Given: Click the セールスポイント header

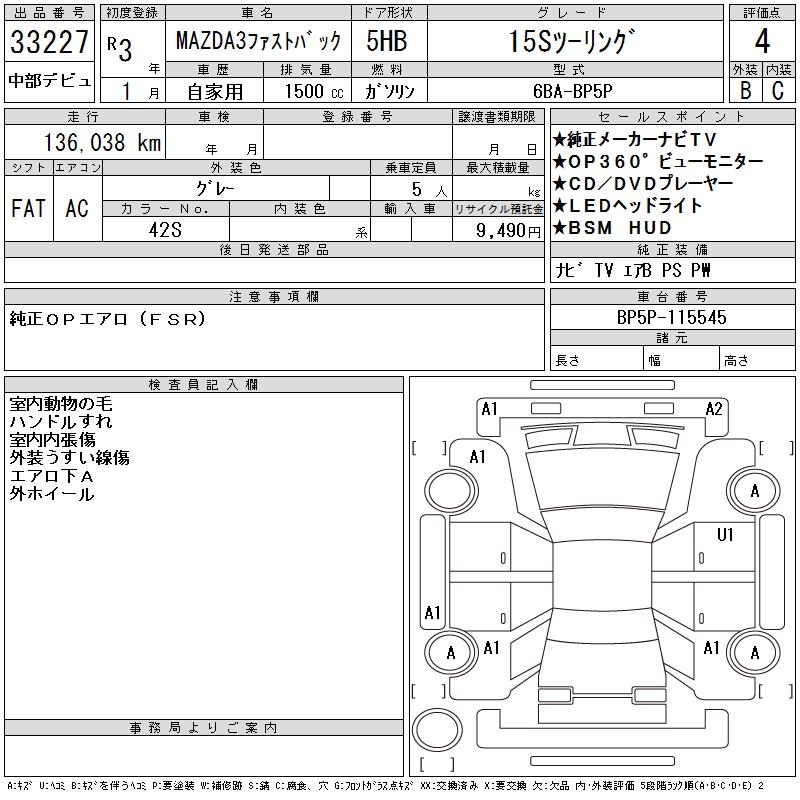Looking at the screenshot, I should [672, 117].
